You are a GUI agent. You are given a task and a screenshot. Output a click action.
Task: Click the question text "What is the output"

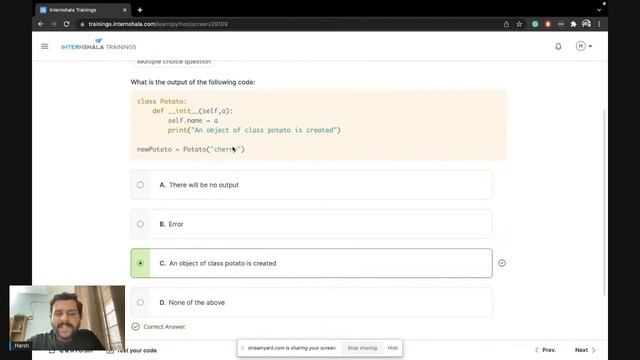pyautogui.click(x=193, y=82)
